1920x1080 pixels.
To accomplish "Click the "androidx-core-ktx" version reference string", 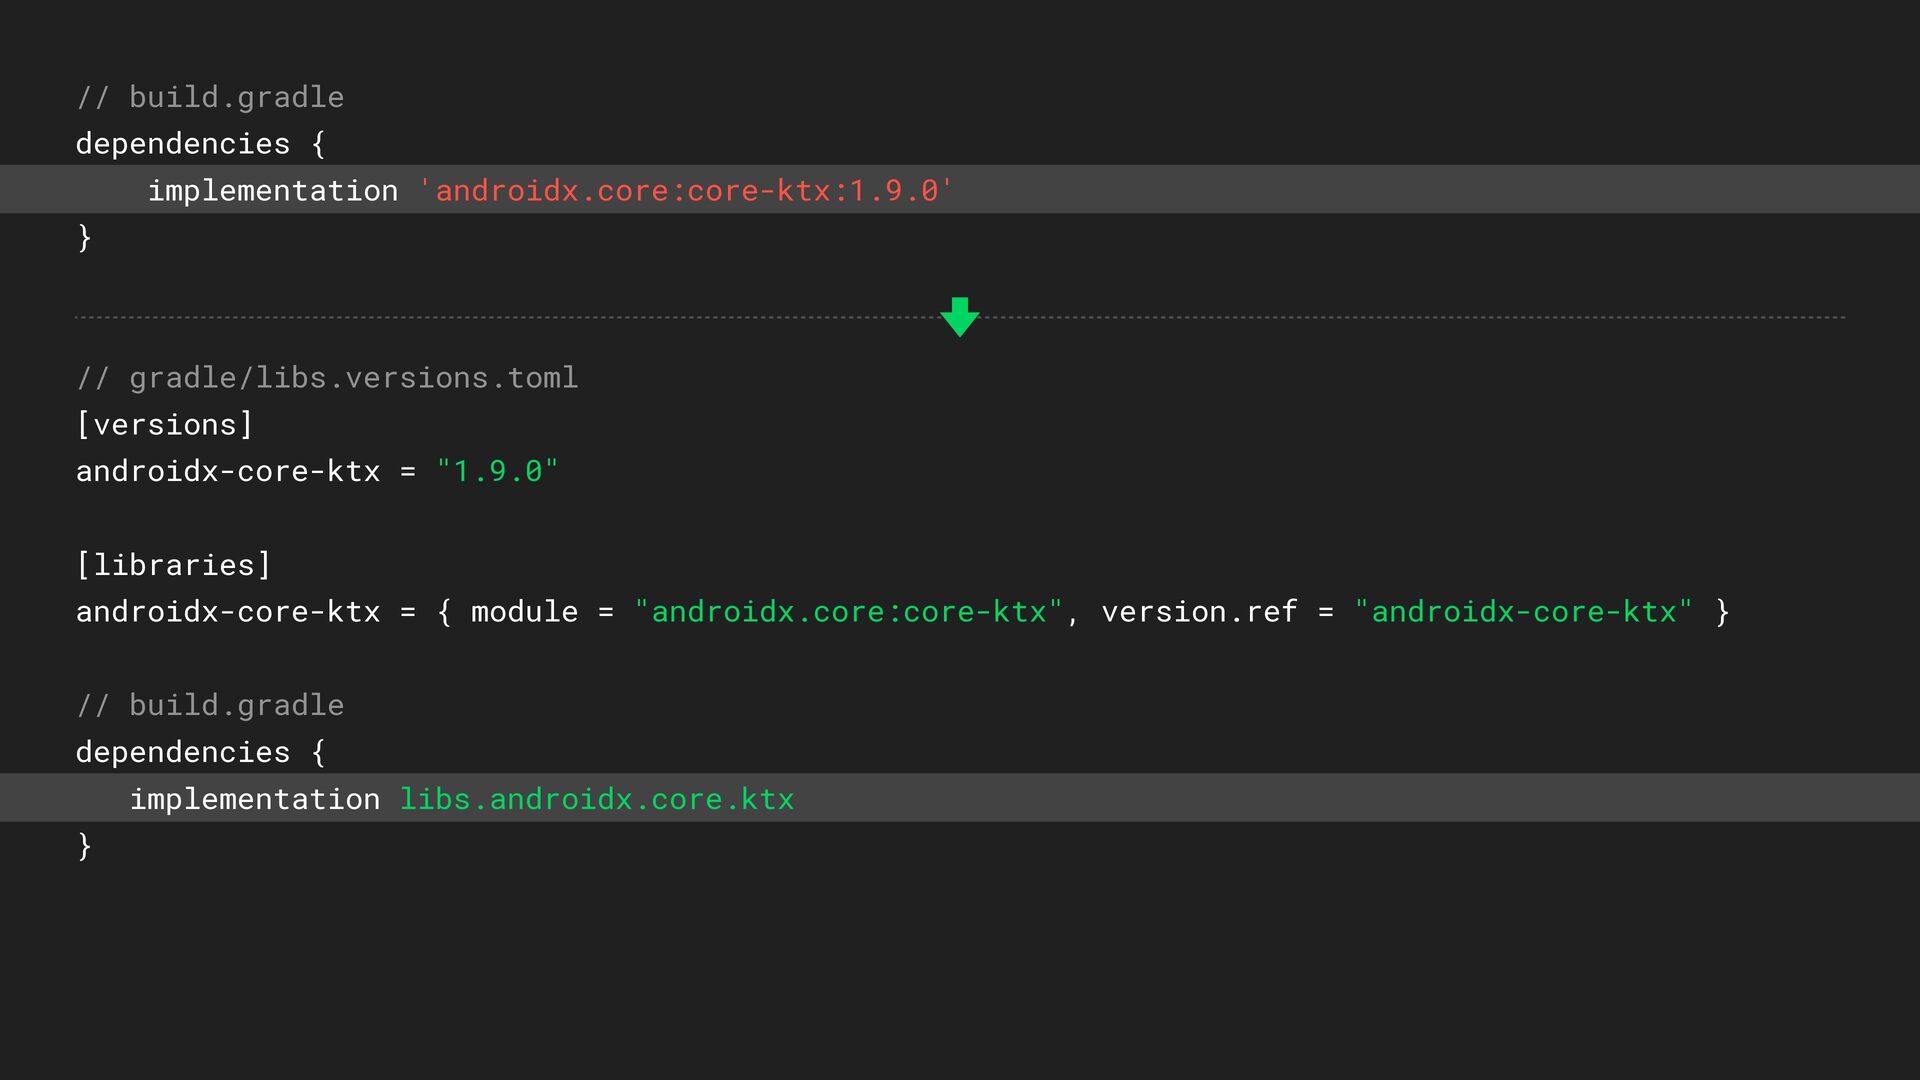I will (x=1523, y=612).
